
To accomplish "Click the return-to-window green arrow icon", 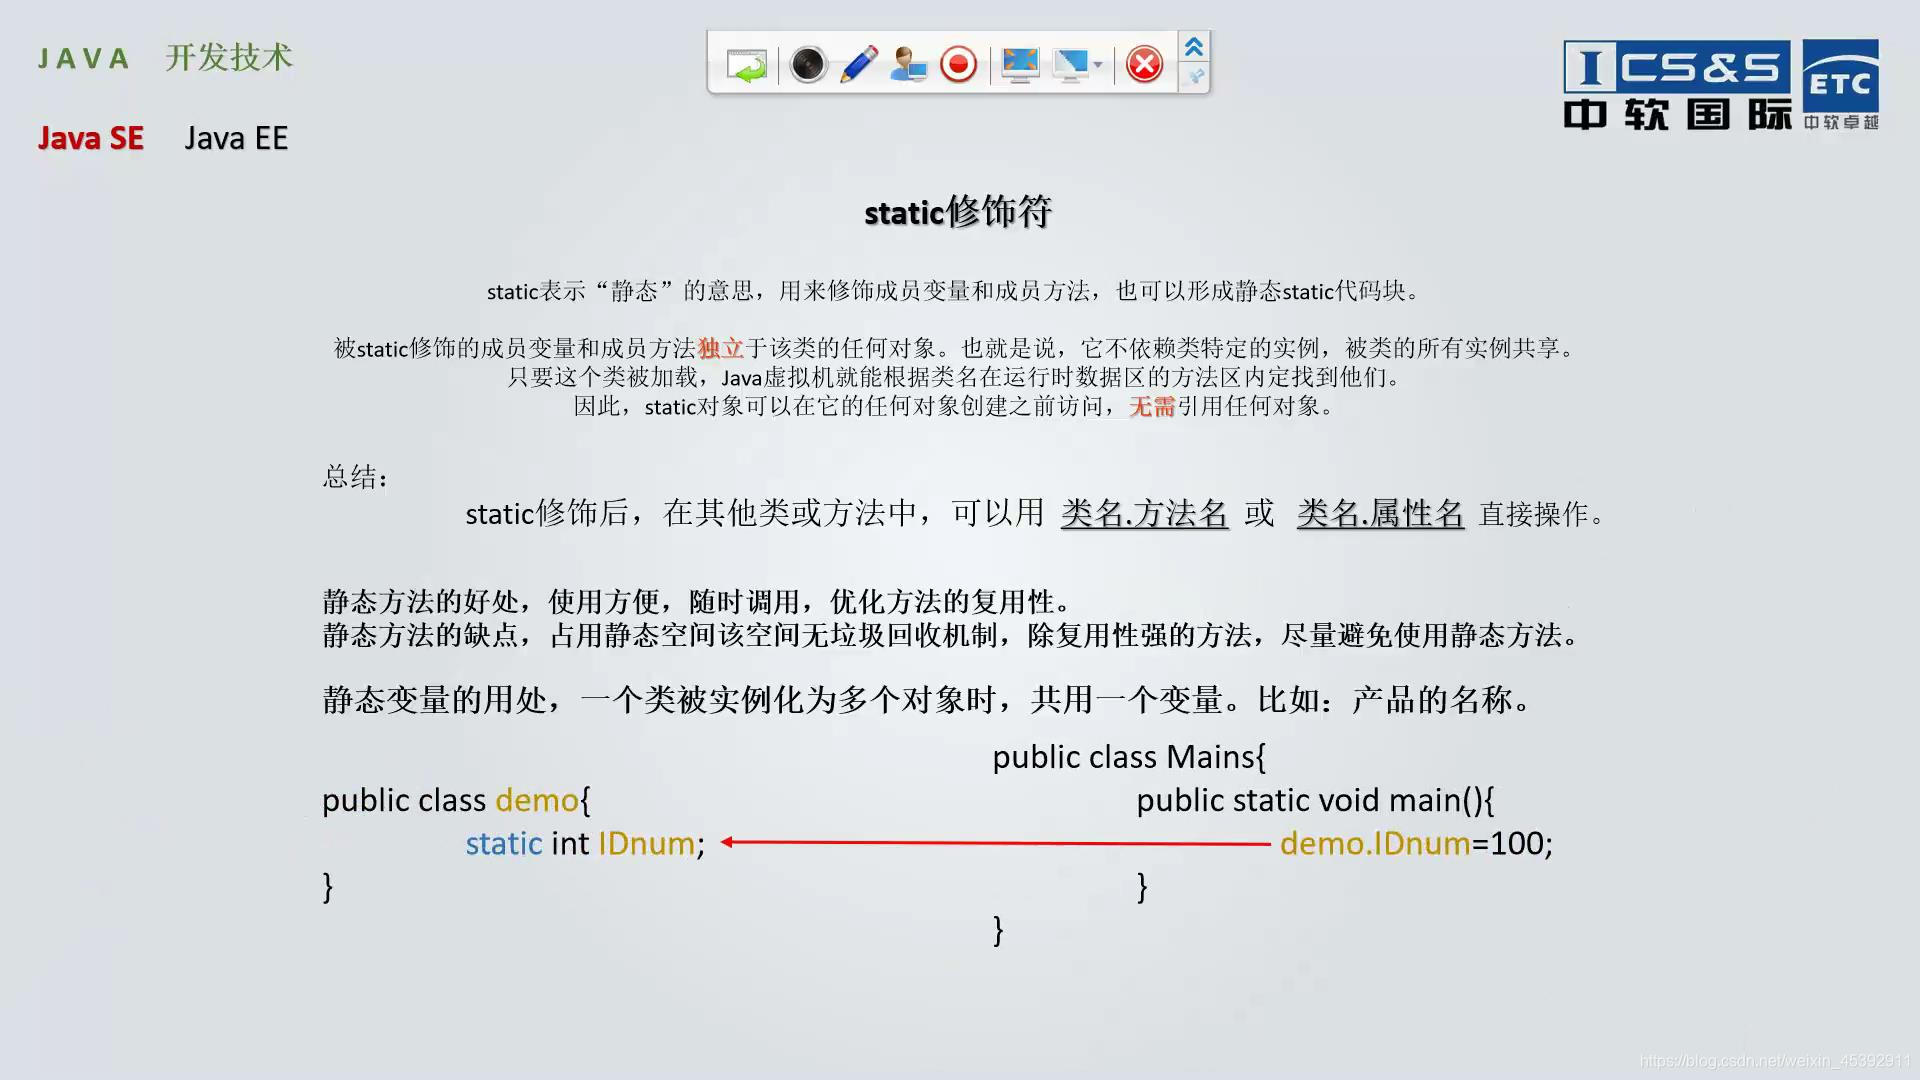I will click(x=746, y=65).
